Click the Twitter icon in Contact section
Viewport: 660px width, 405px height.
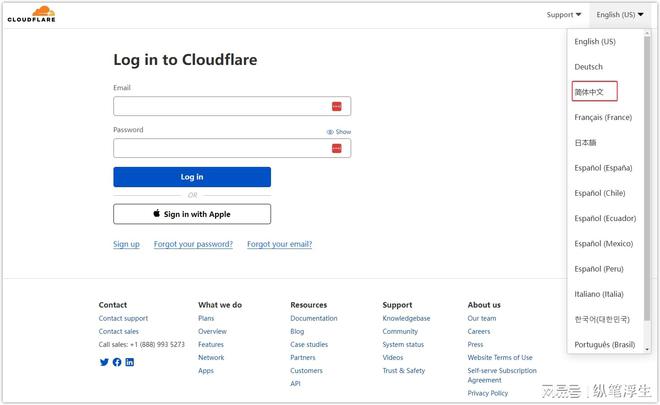click(x=104, y=362)
